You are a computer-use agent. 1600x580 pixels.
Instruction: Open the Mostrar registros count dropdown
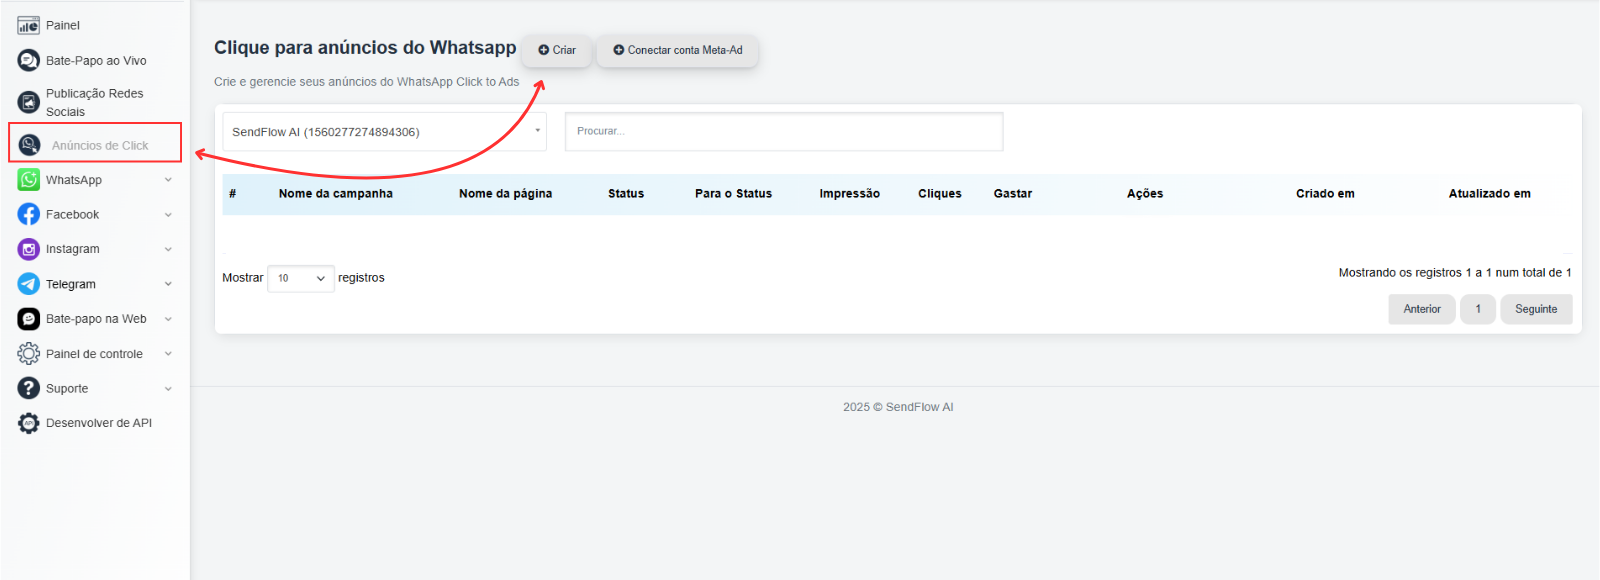(301, 278)
